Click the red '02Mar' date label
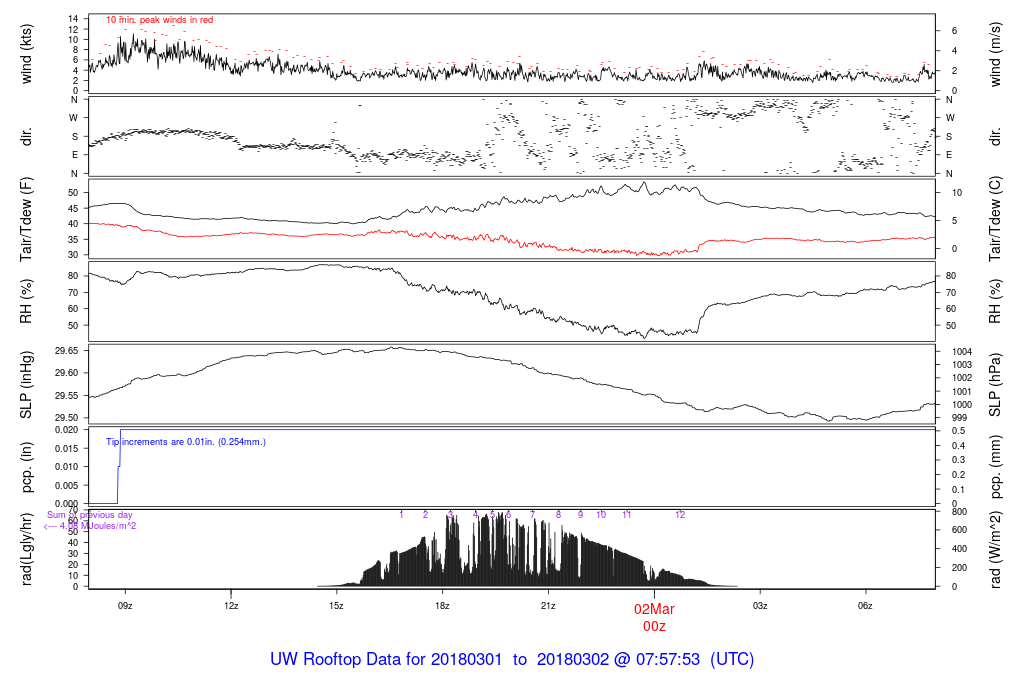The height and width of the screenshot is (700, 1024). (x=654, y=609)
